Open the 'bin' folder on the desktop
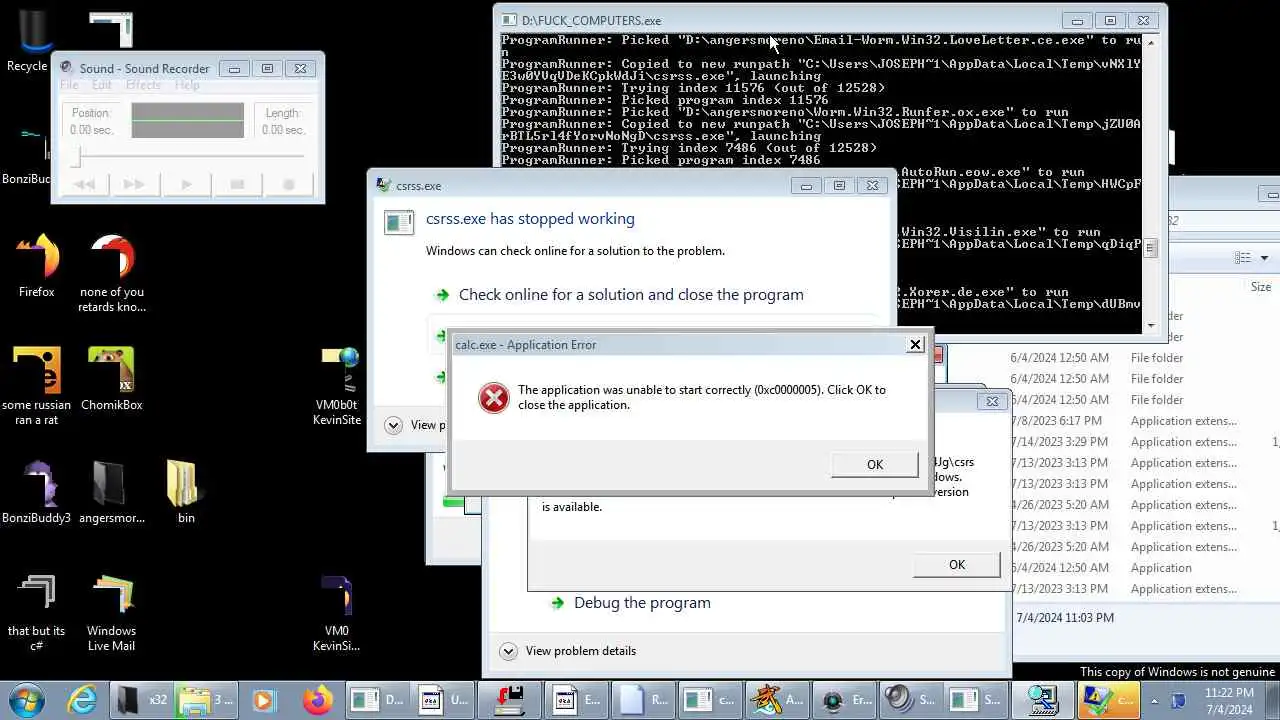This screenshot has width=1280, height=720. click(x=186, y=493)
